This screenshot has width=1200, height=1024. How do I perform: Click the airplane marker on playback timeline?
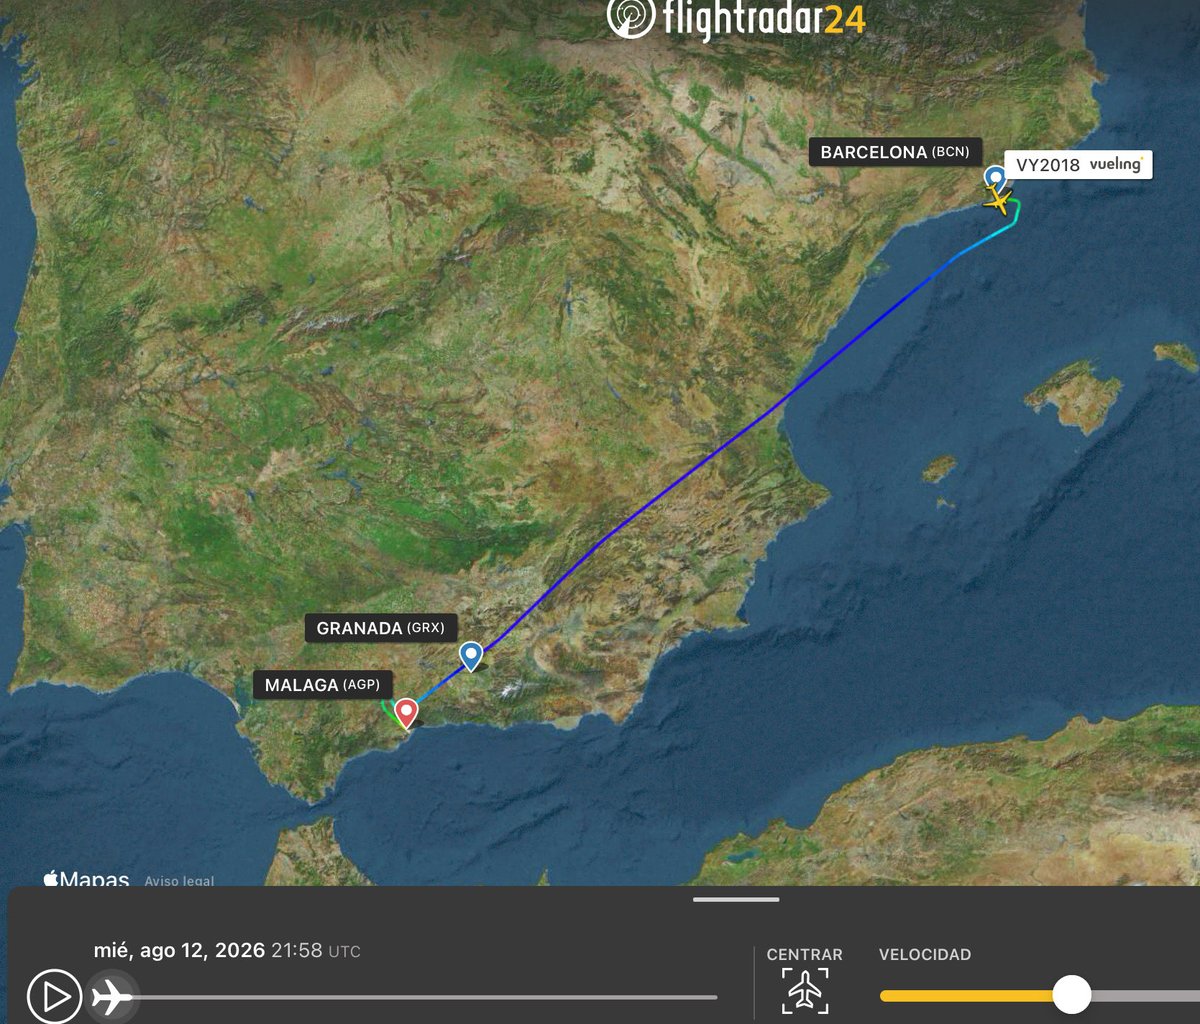[110, 997]
